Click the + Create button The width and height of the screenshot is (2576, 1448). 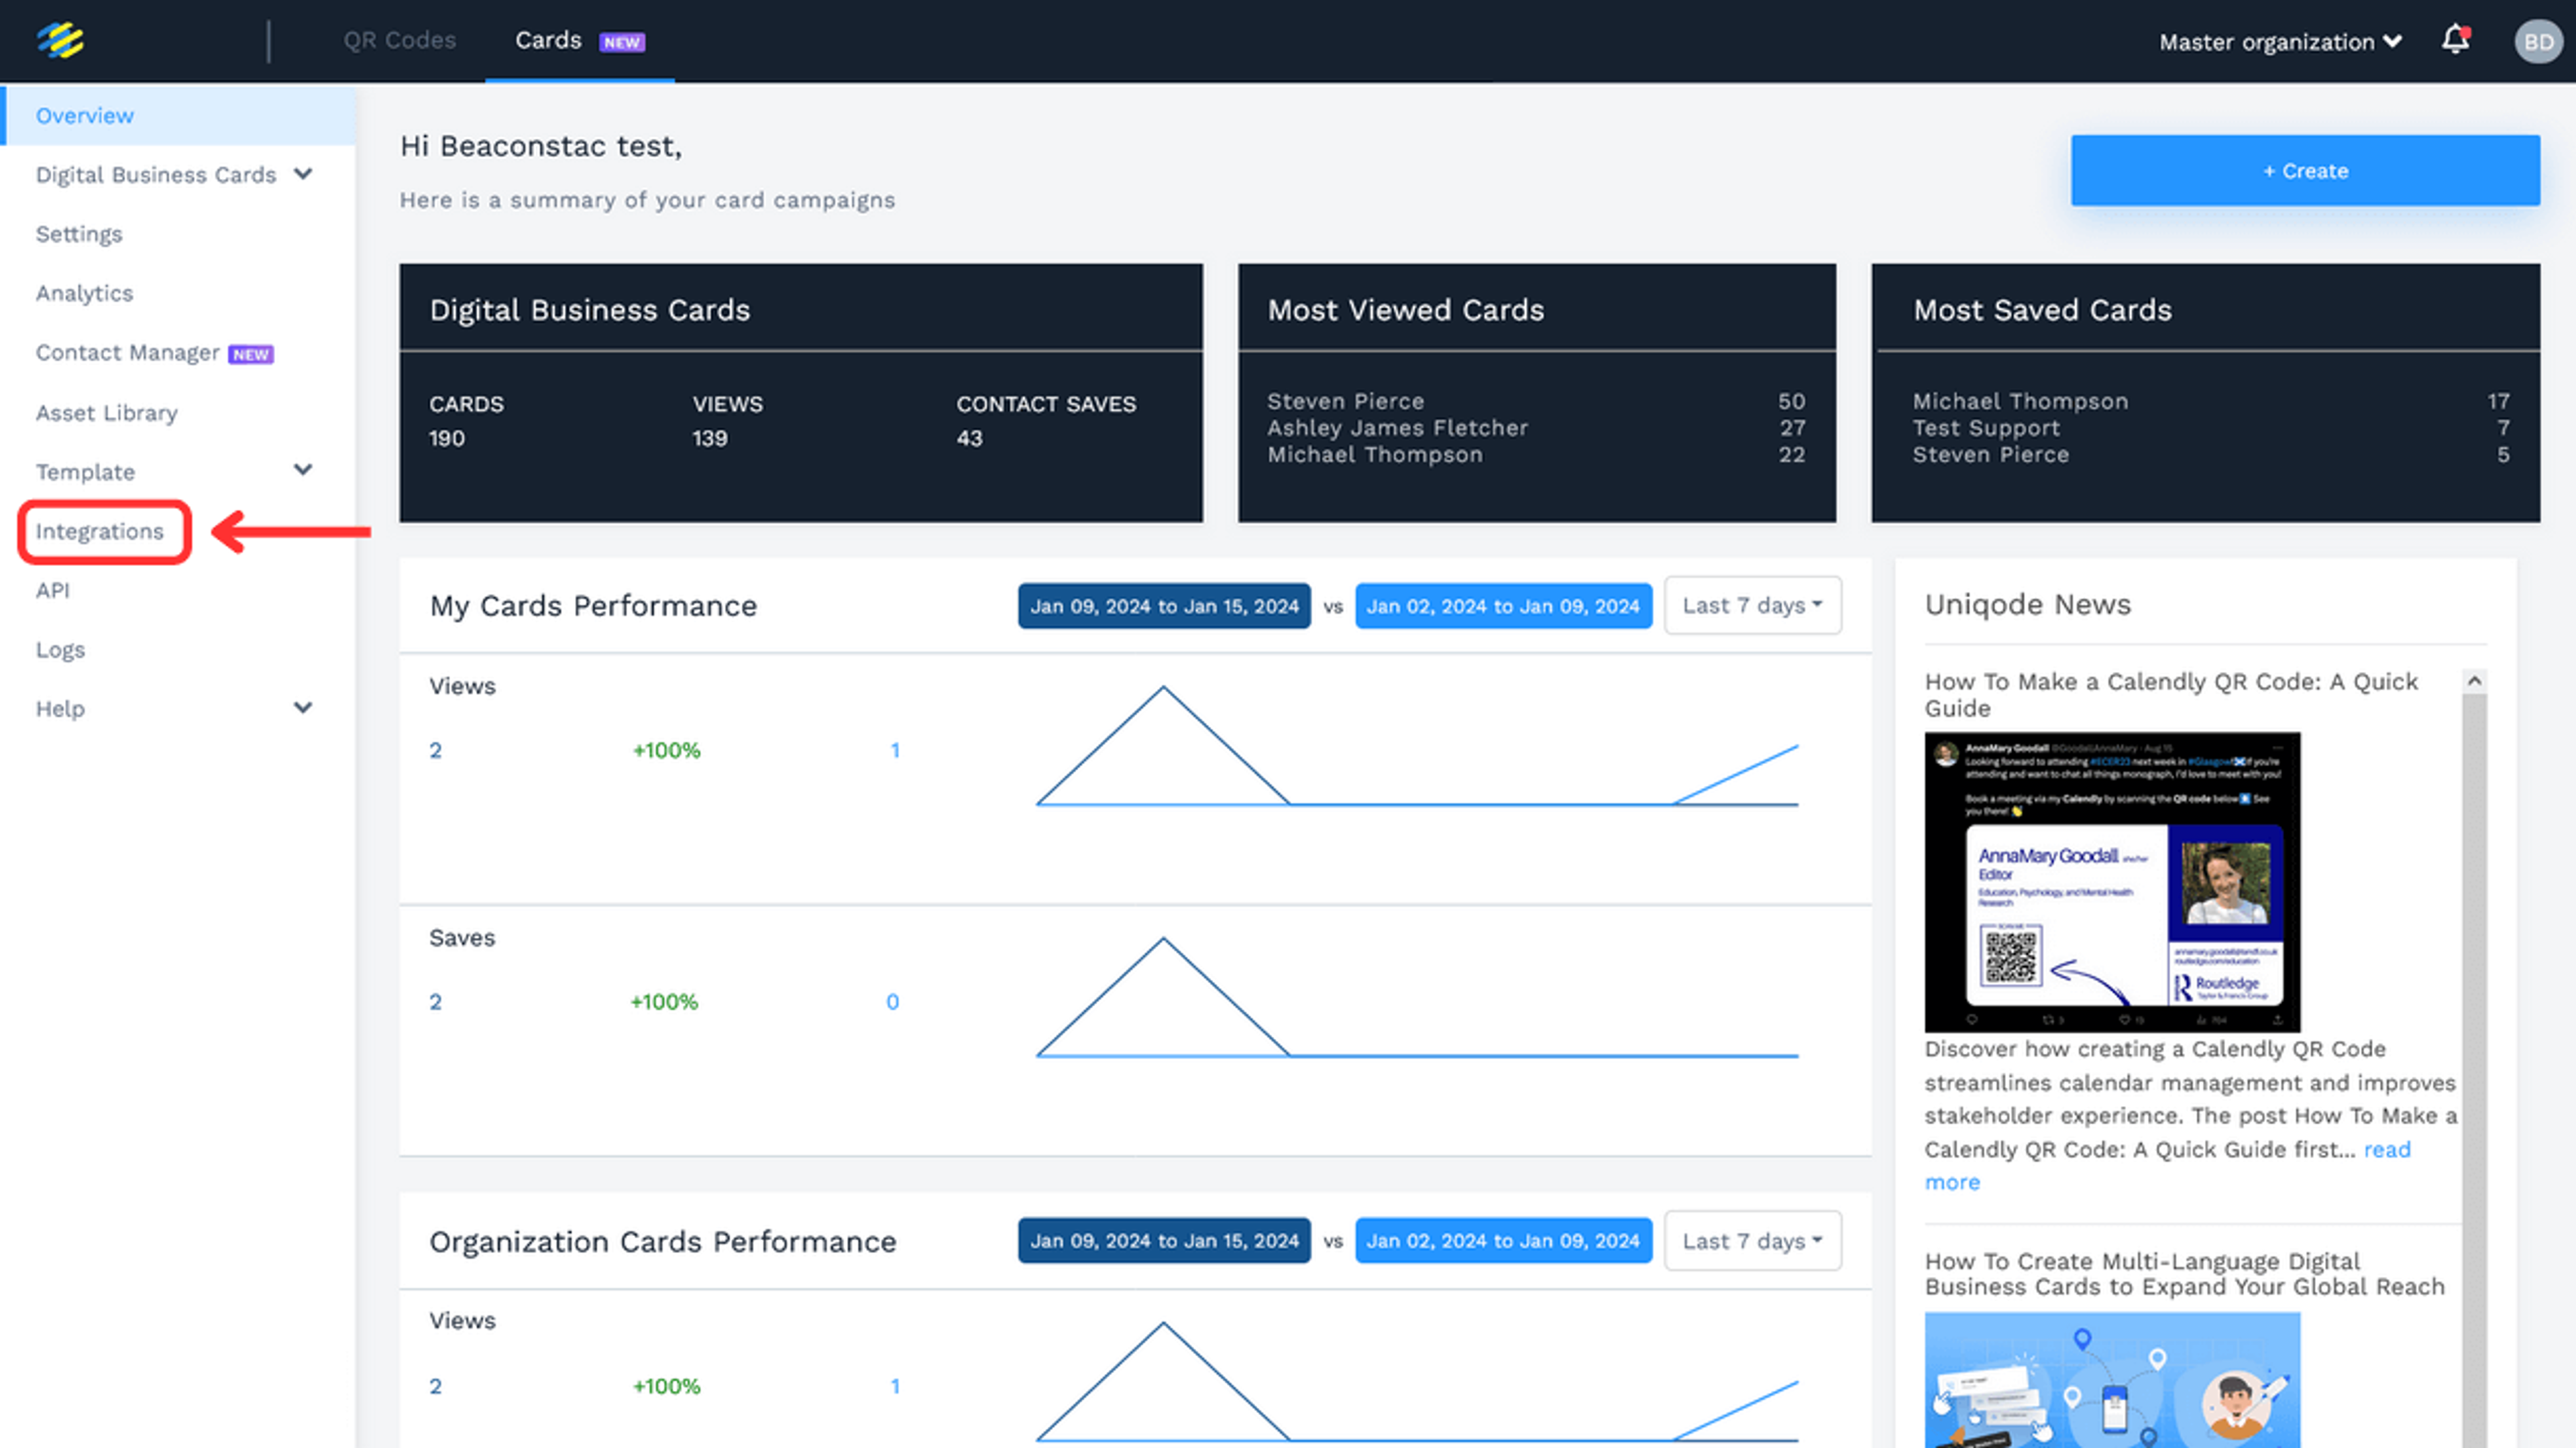point(2305,171)
